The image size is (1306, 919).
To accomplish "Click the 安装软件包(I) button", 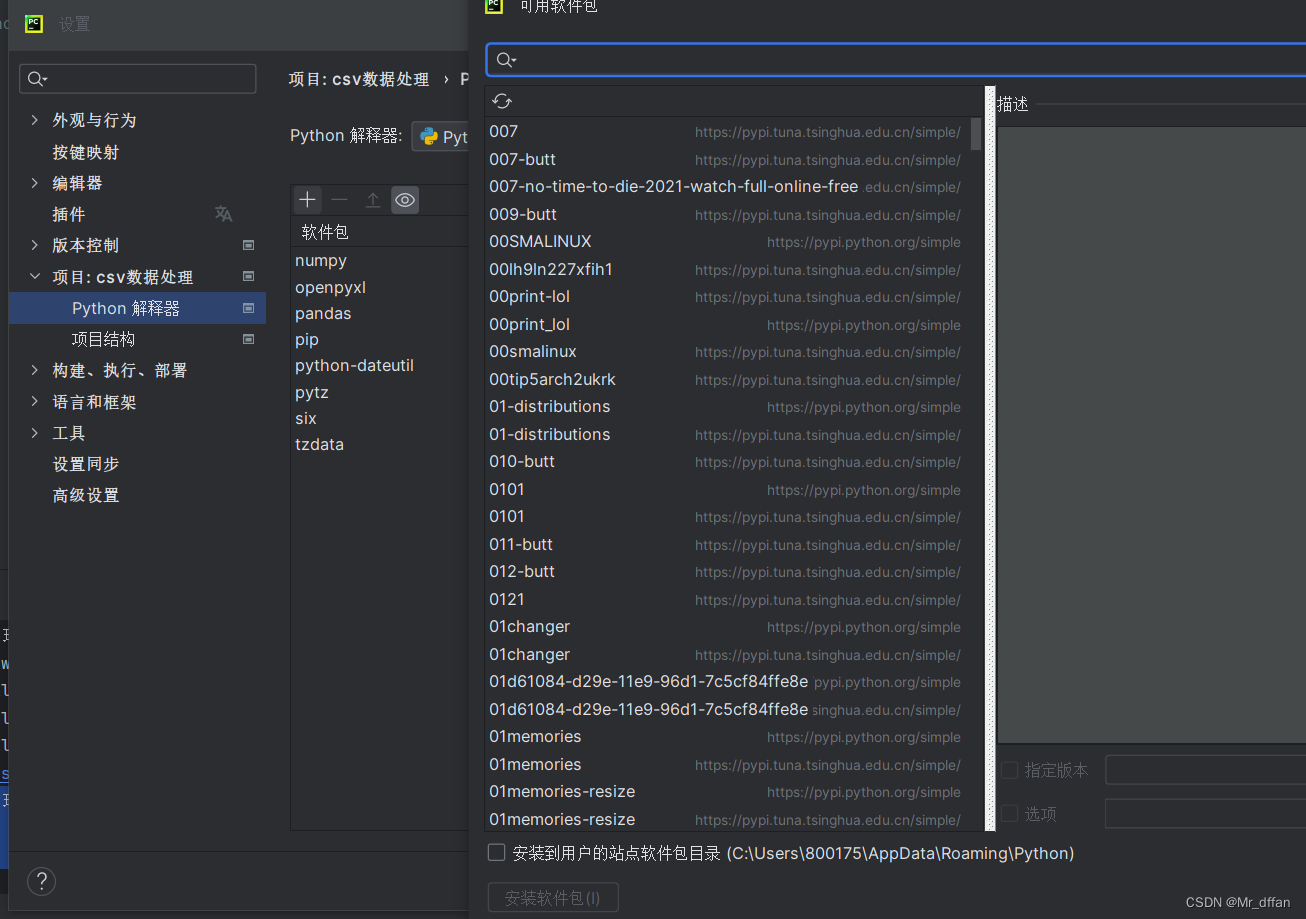I will pos(552,896).
